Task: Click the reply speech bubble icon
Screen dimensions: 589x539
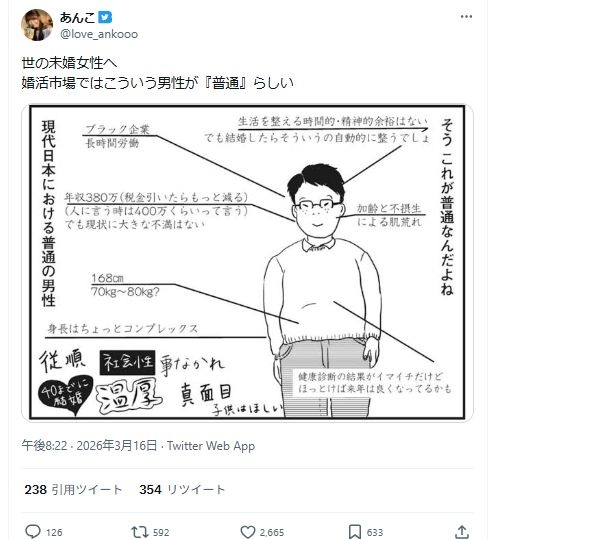Action: (33, 532)
